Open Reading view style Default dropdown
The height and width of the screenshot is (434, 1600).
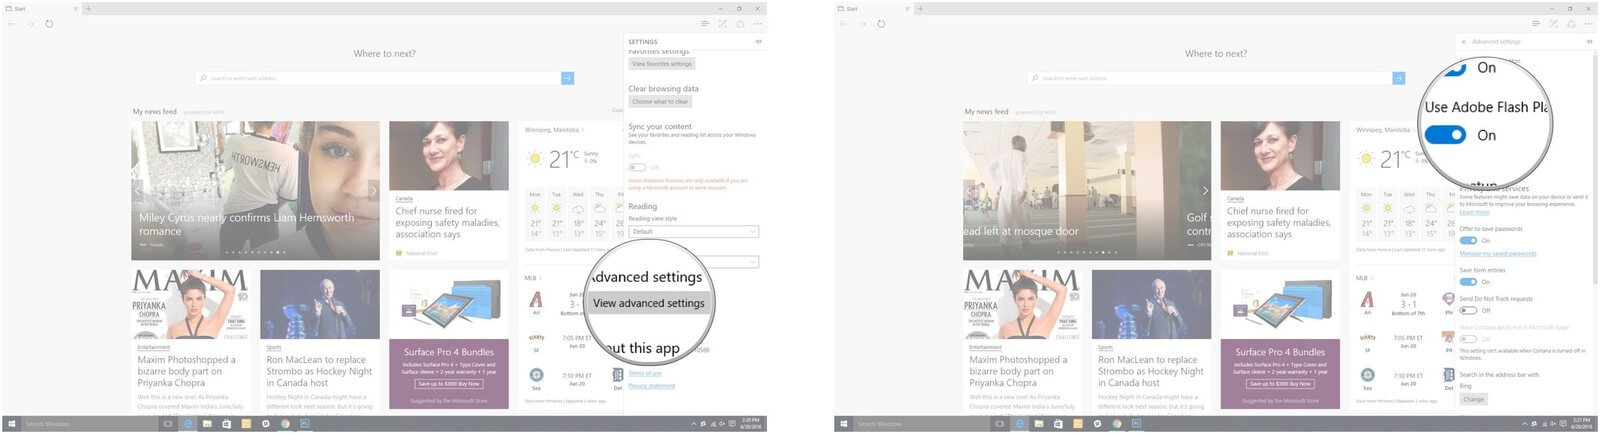click(x=693, y=232)
